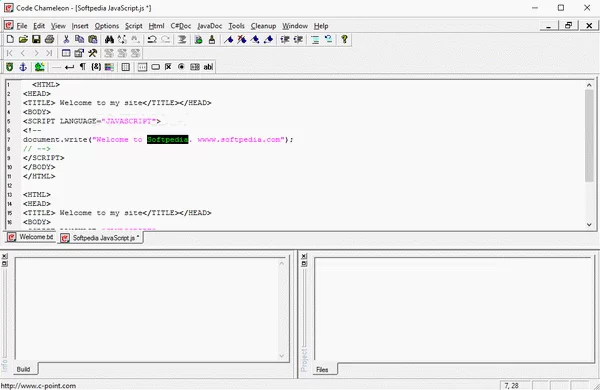The image size is (600, 390).
Task: Click the editor scroll-up arrow
Action: (589, 85)
